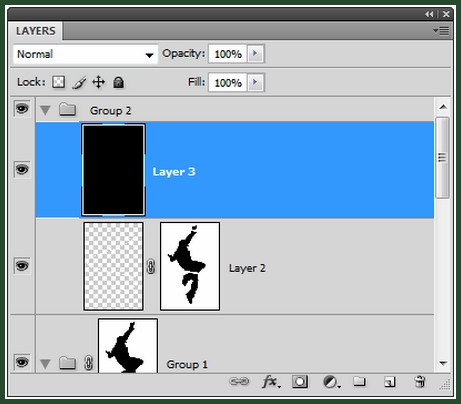
Task: Select the LAYERS tab
Action: (35, 31)
